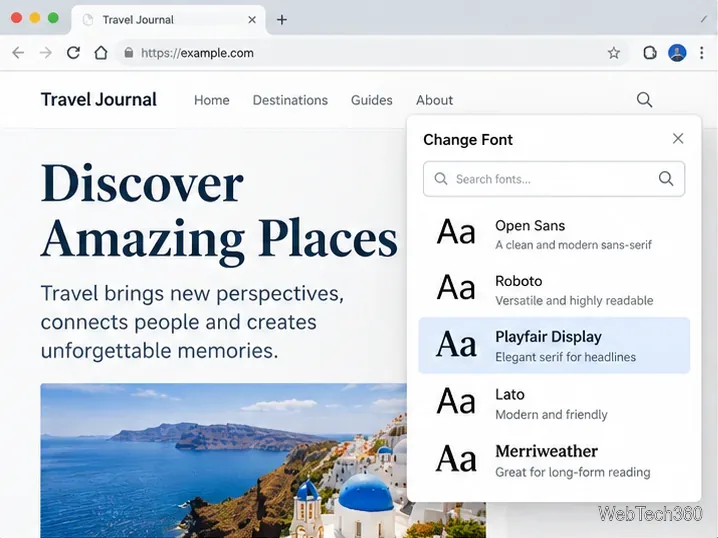This screenshot has width=718, height=538.
Task: Go to the Destinations nav link
Action: point(290,100)
